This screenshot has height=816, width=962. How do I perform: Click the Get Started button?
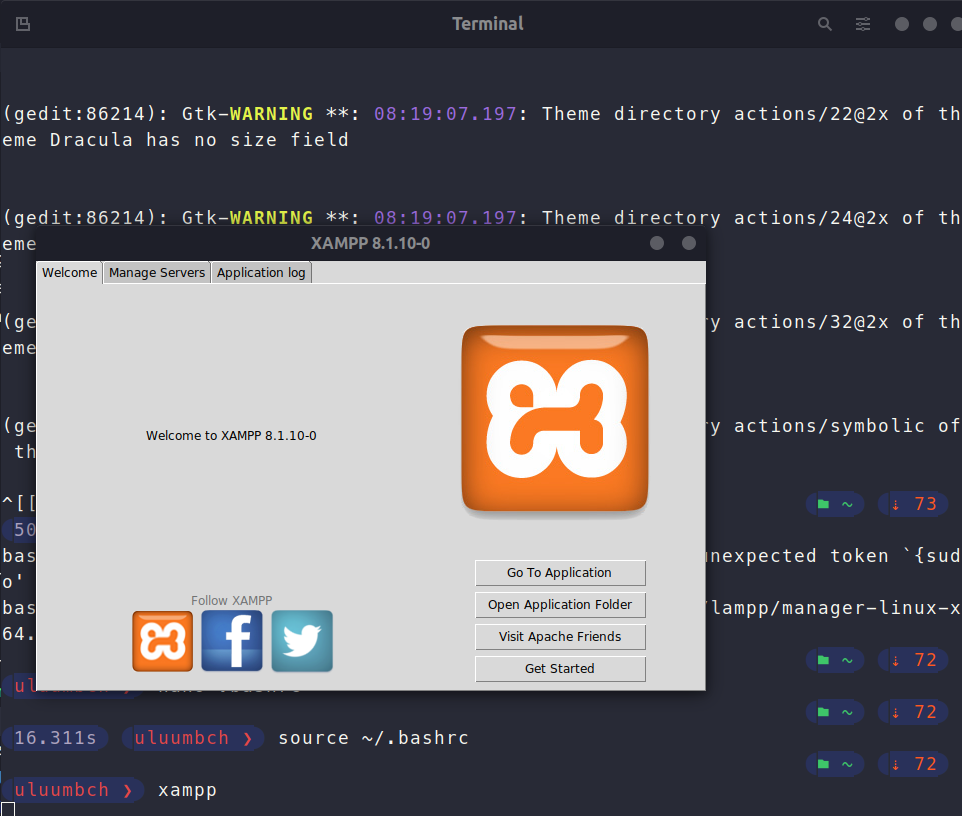tap(560, 668)
